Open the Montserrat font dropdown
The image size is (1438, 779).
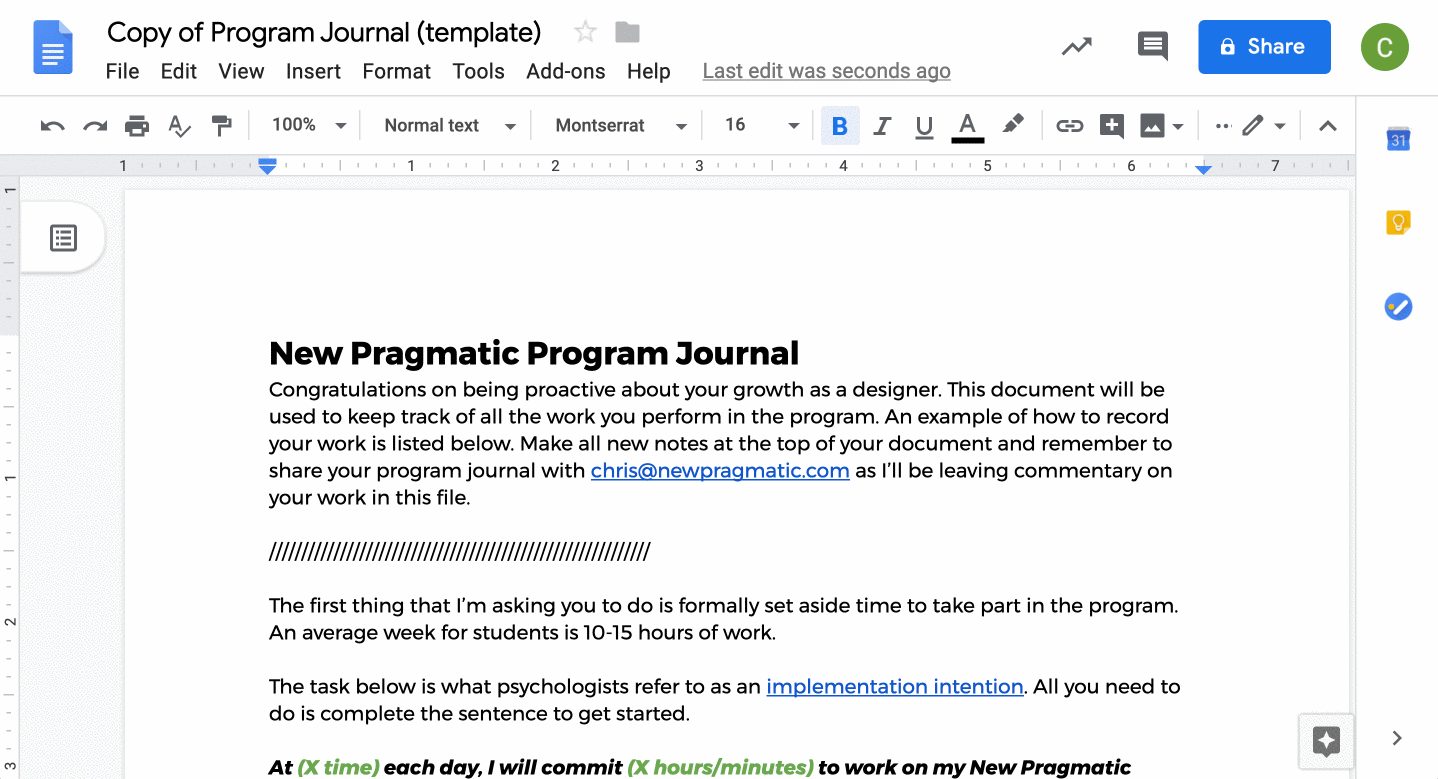point(621,126)
